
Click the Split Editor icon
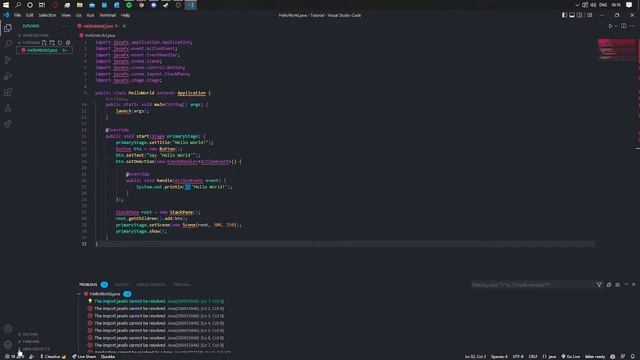[x=624, y=26]
